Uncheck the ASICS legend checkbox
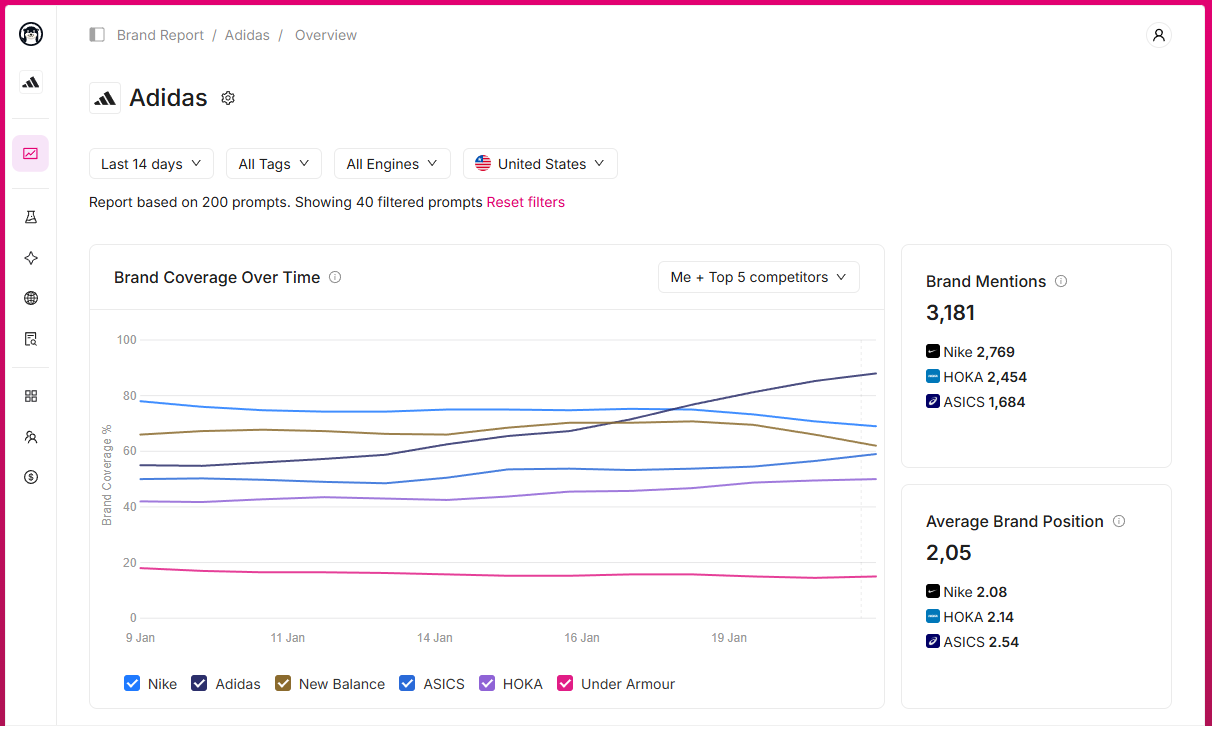The width and height of the screenshot is (1212, 732). click(x=407, y=684)
